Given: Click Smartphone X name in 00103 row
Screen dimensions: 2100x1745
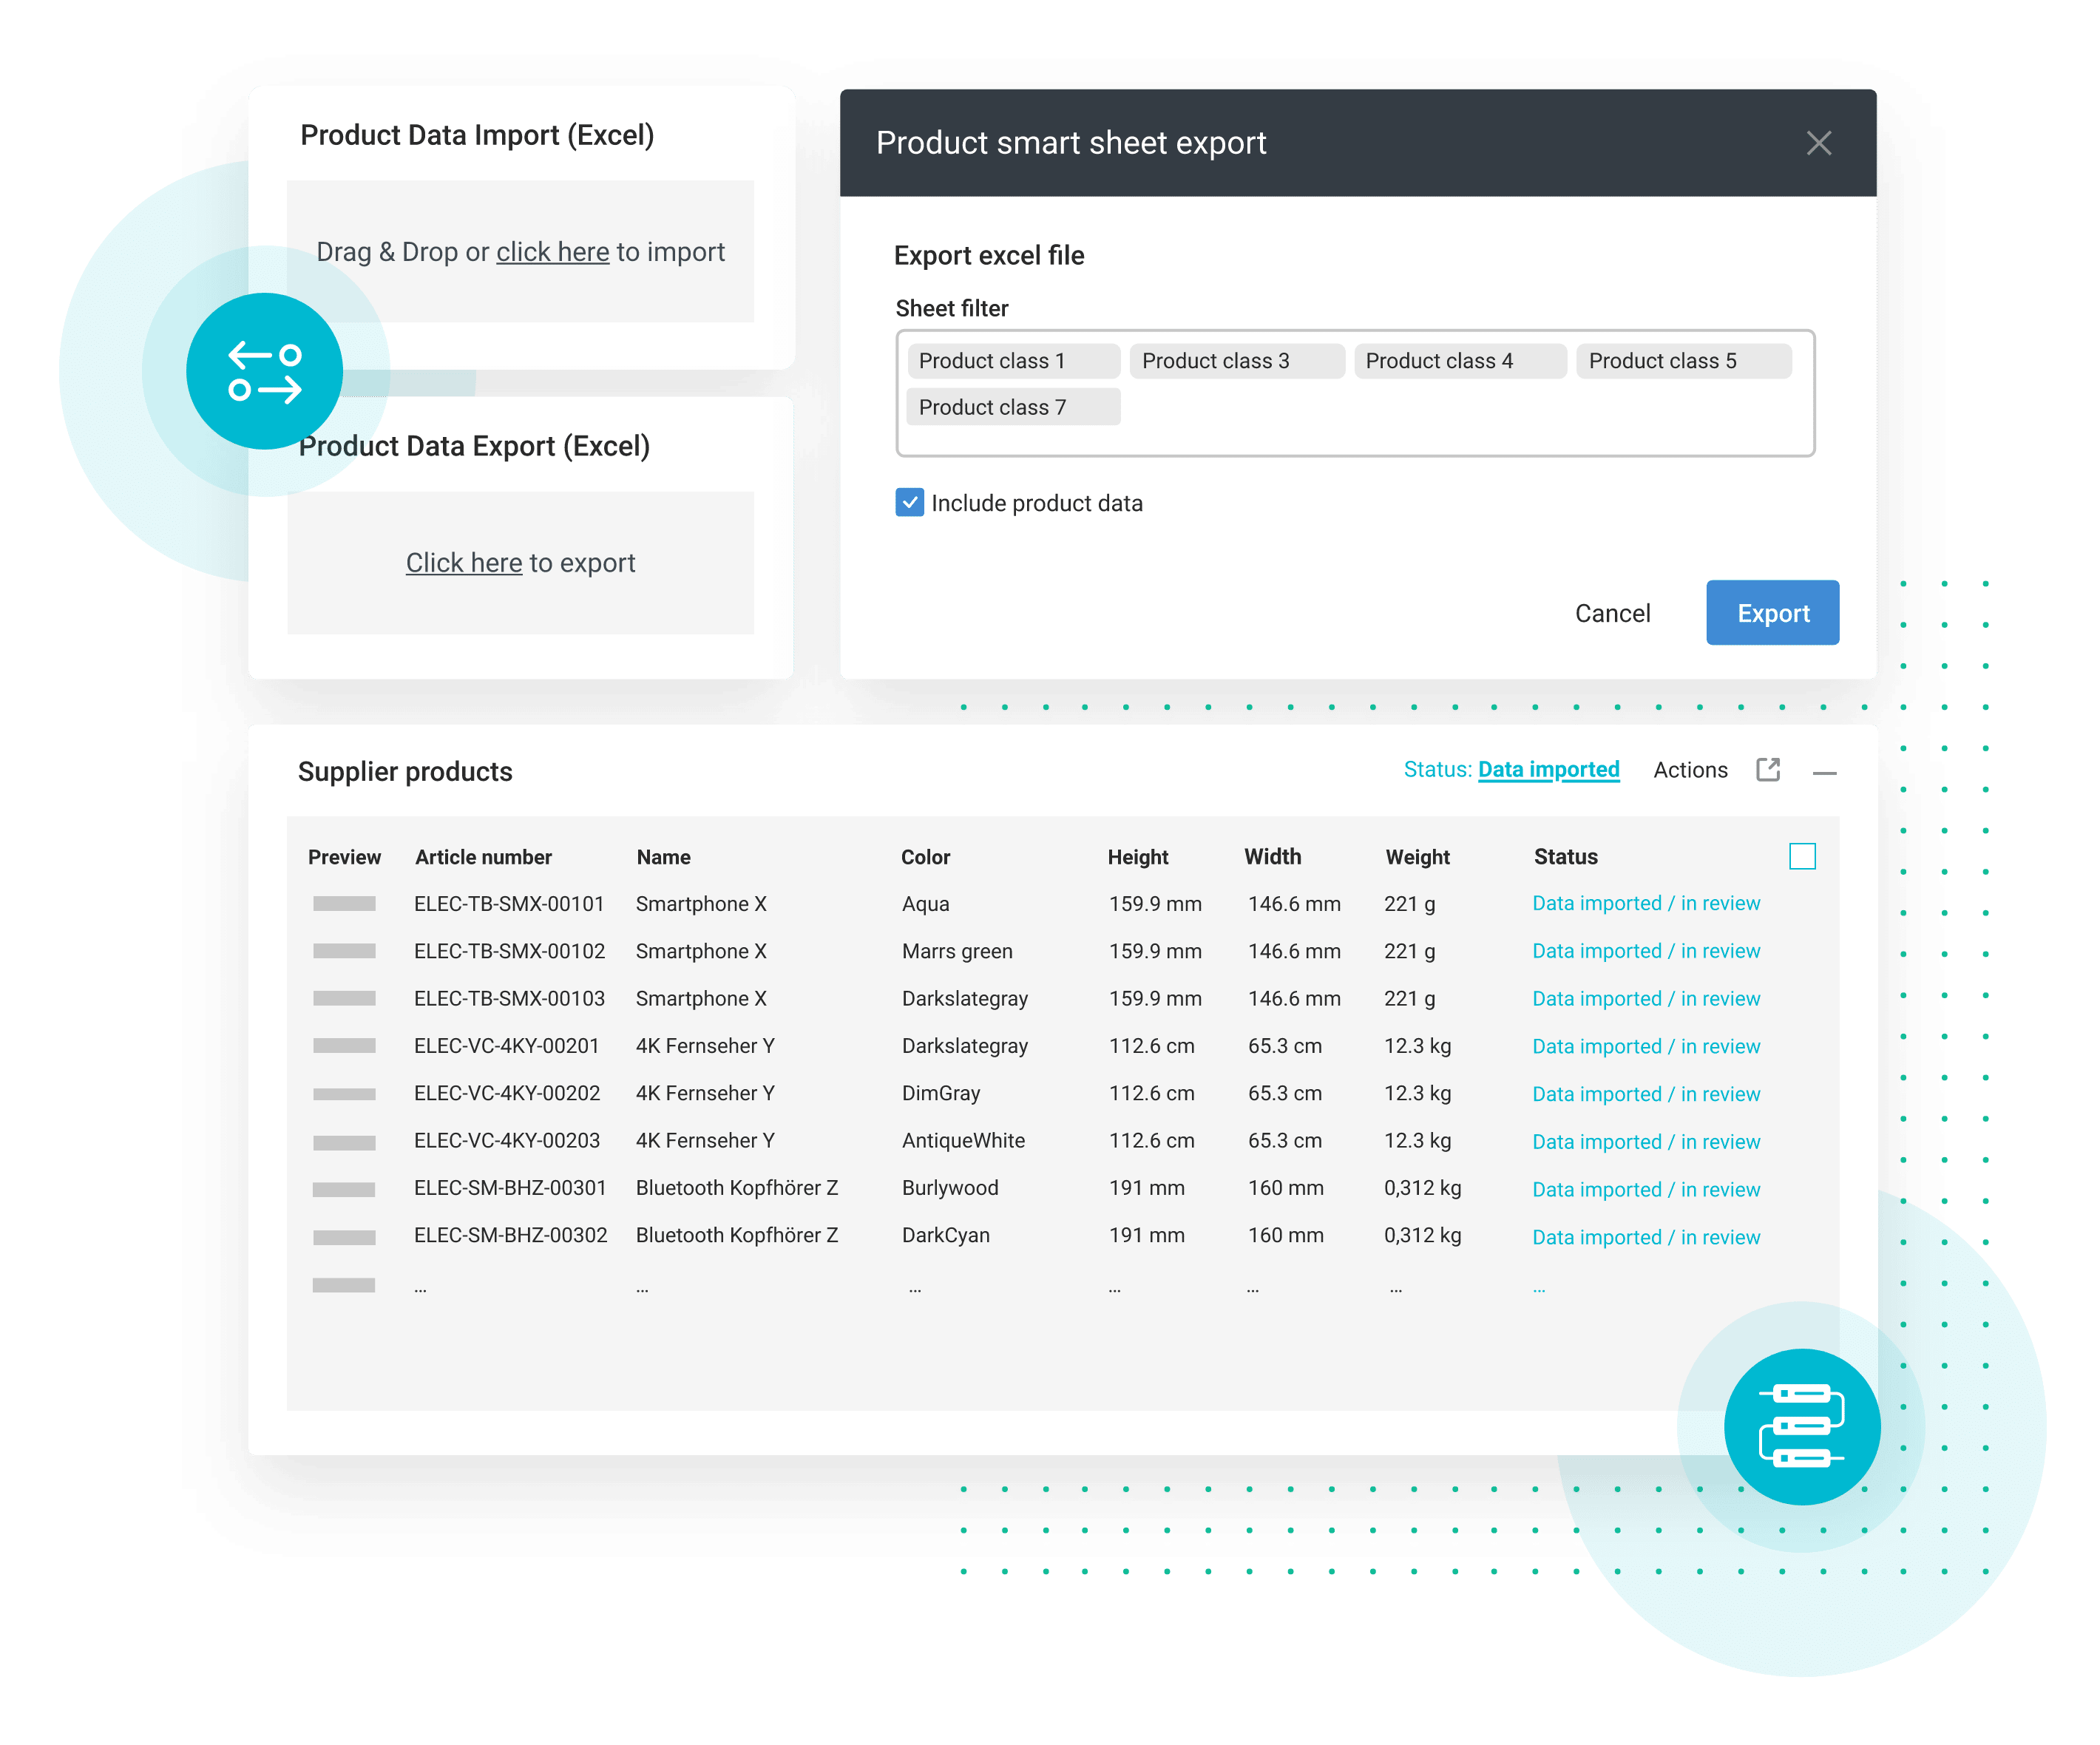Looking at the screenshot, I should tap(701, 998).
